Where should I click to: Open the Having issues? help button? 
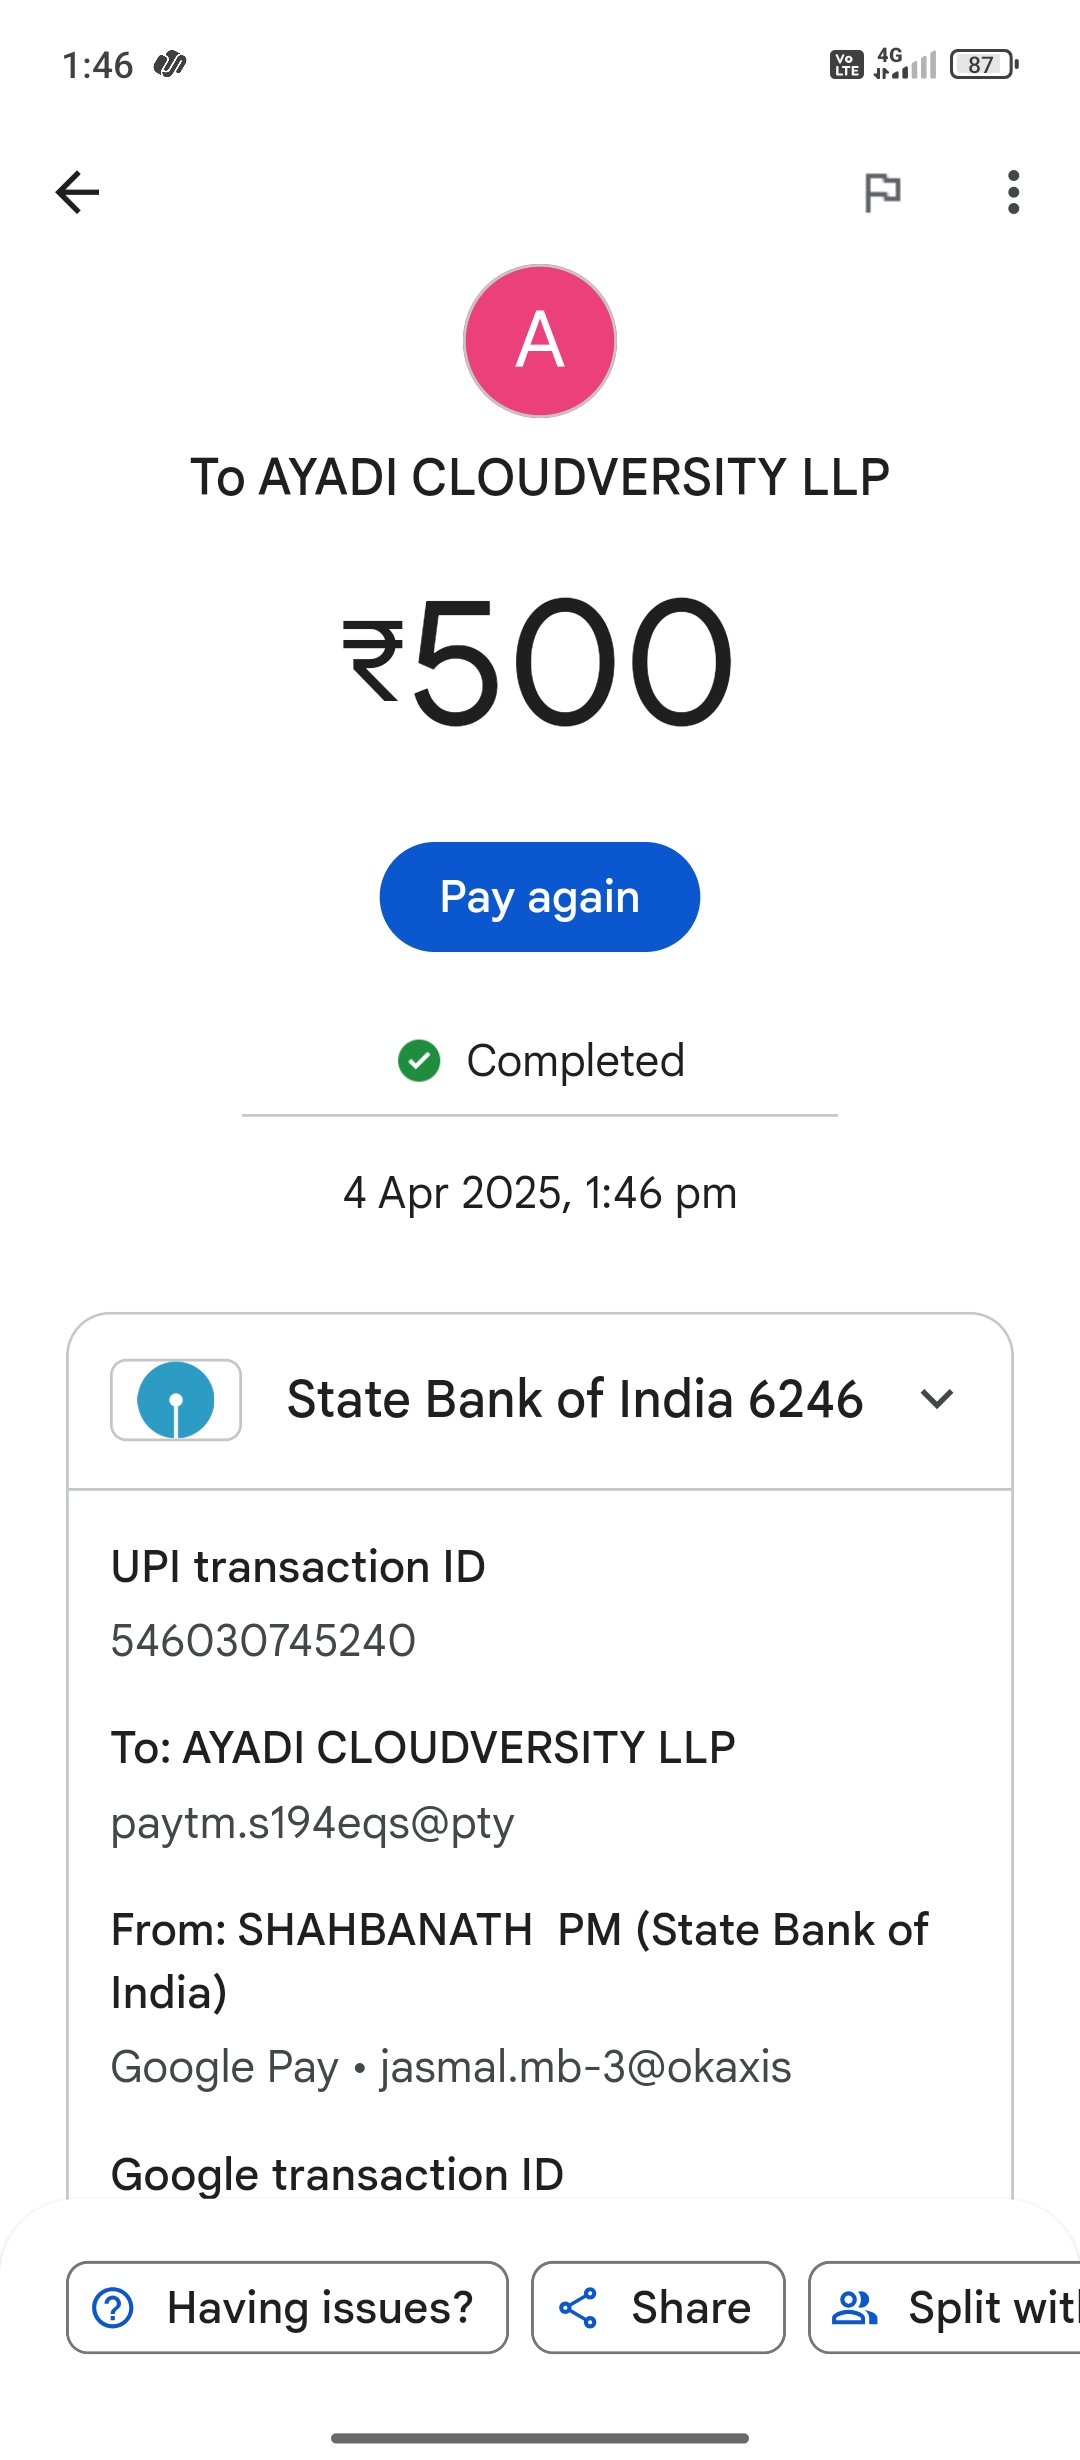[287, 2308]
